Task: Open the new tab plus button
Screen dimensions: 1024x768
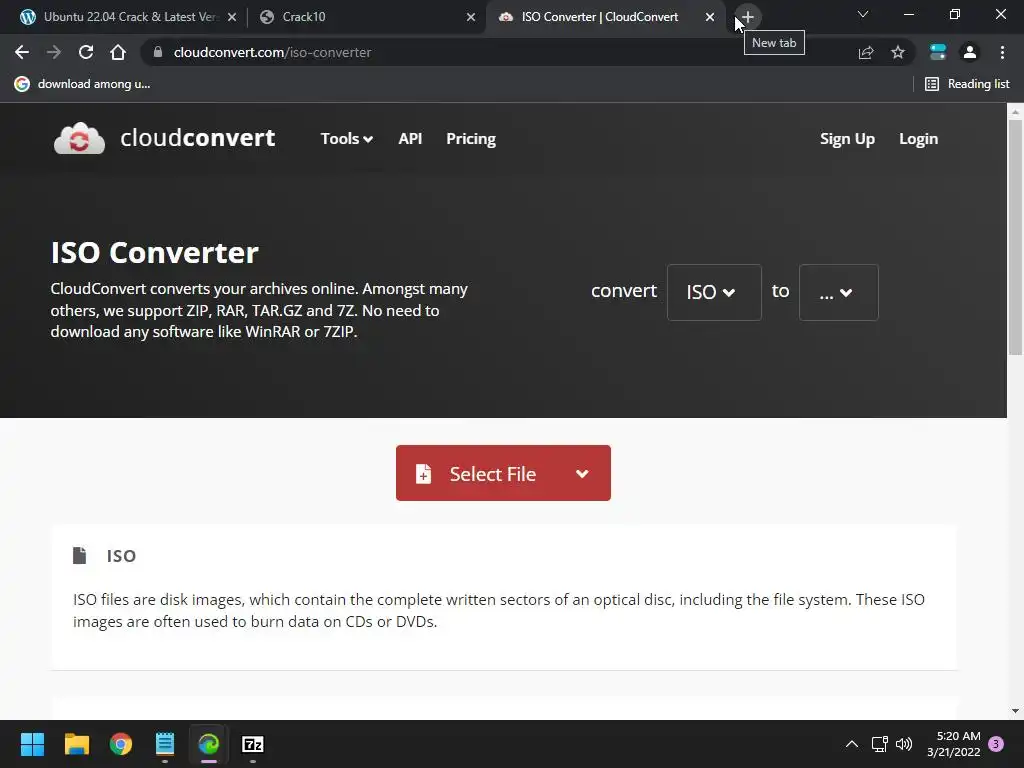Action: click(748, 17)
